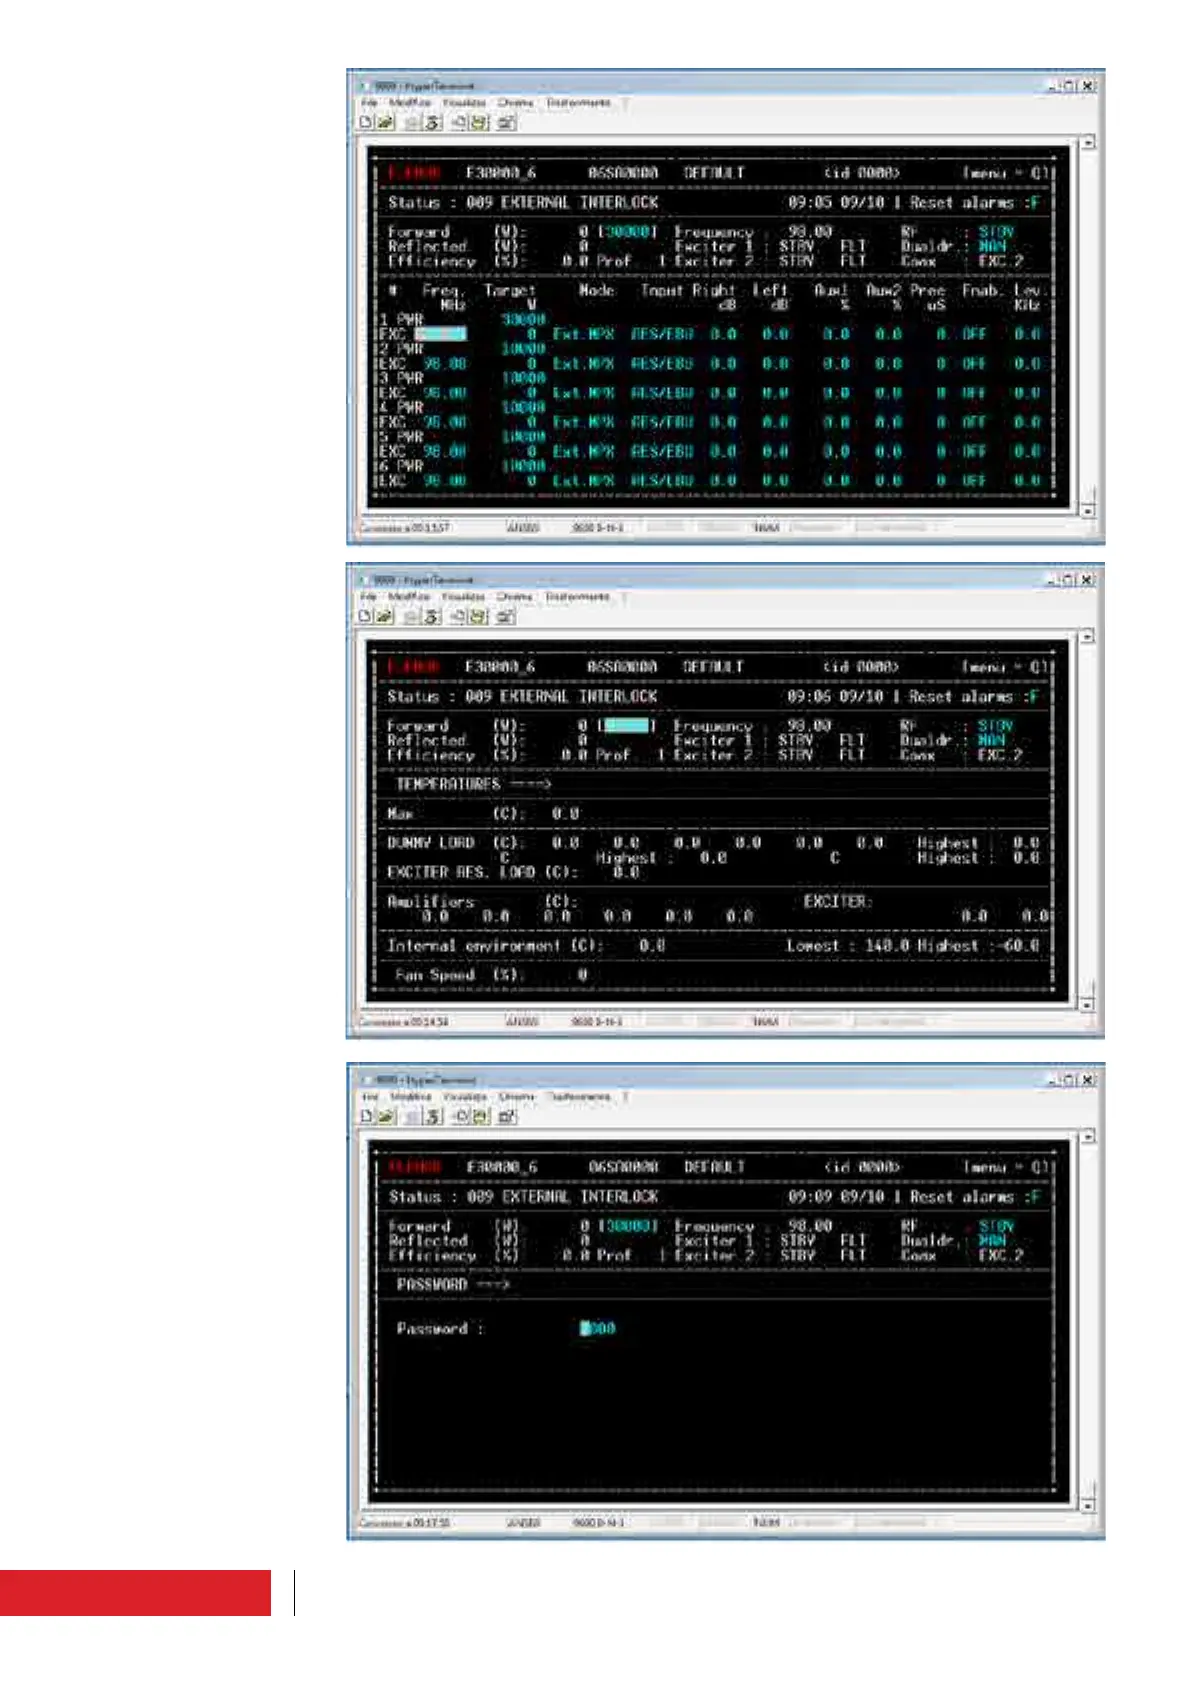The image size is (1191, 1684).
Task: Click Send file icon in PASSWORD window
Action: (460, 1117)
